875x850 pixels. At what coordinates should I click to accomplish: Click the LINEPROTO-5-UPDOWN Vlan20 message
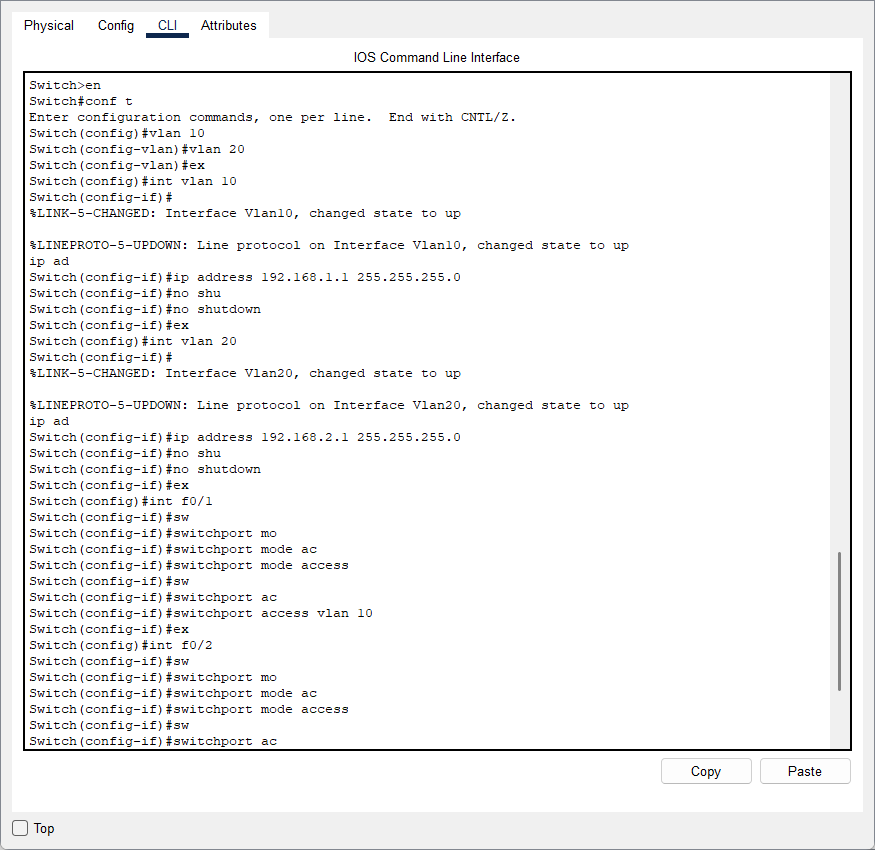coord(329,405)
